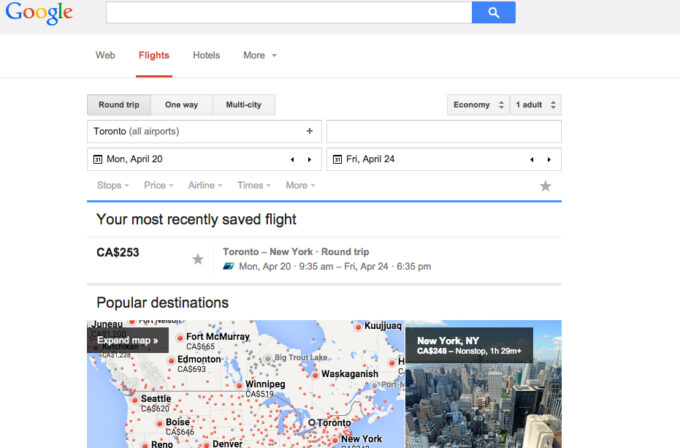Go to previous departure day arrow
The height and width of the screenshot is (448, 680).
292,160
